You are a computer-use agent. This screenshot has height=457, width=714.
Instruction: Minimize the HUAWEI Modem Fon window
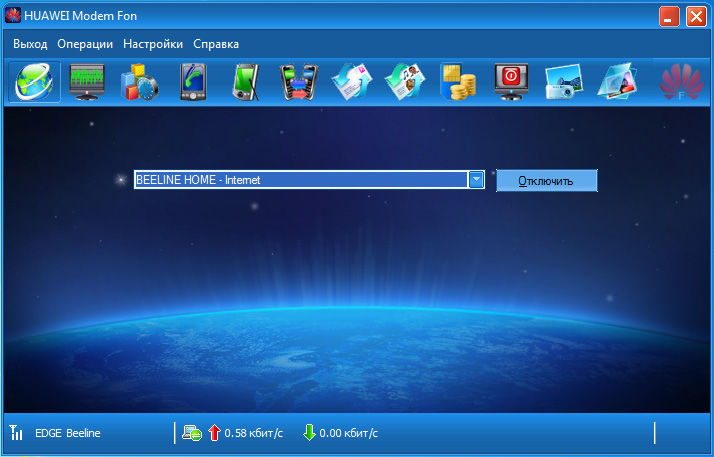click(x=669, y=17)
